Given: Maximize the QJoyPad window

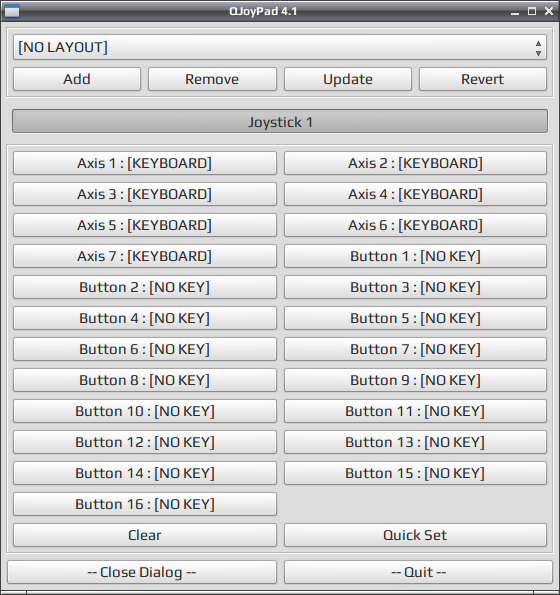Looking at the screenshot, I should [532, 11].
